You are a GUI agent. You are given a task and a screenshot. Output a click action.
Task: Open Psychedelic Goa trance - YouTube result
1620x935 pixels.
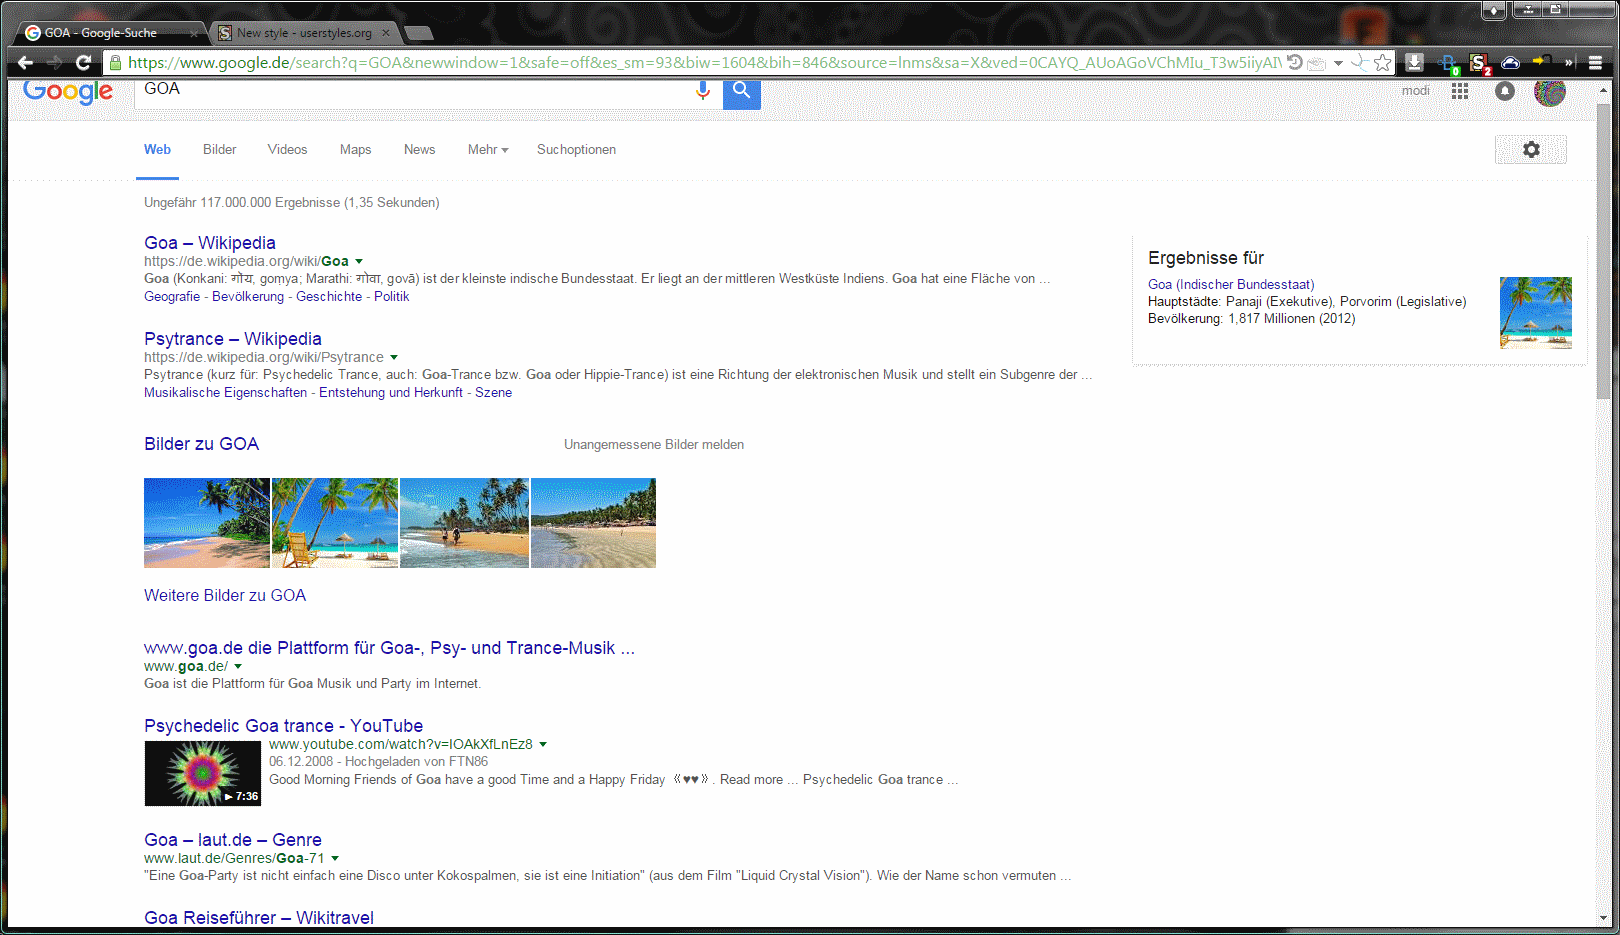pos(283,726)
